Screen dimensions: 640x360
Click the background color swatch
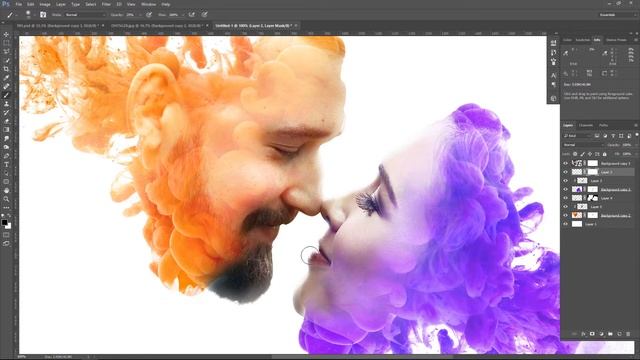click(x=9, y=226)
